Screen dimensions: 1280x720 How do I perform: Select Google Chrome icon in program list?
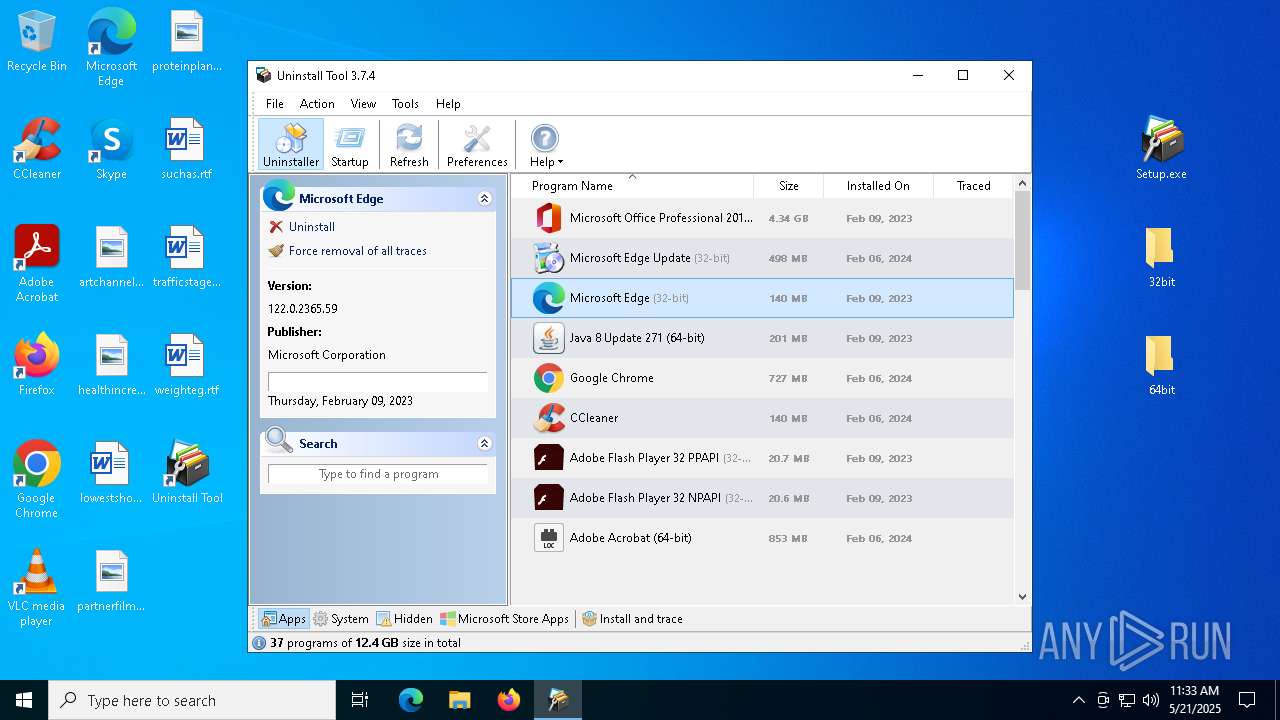(x=548, y=378)
